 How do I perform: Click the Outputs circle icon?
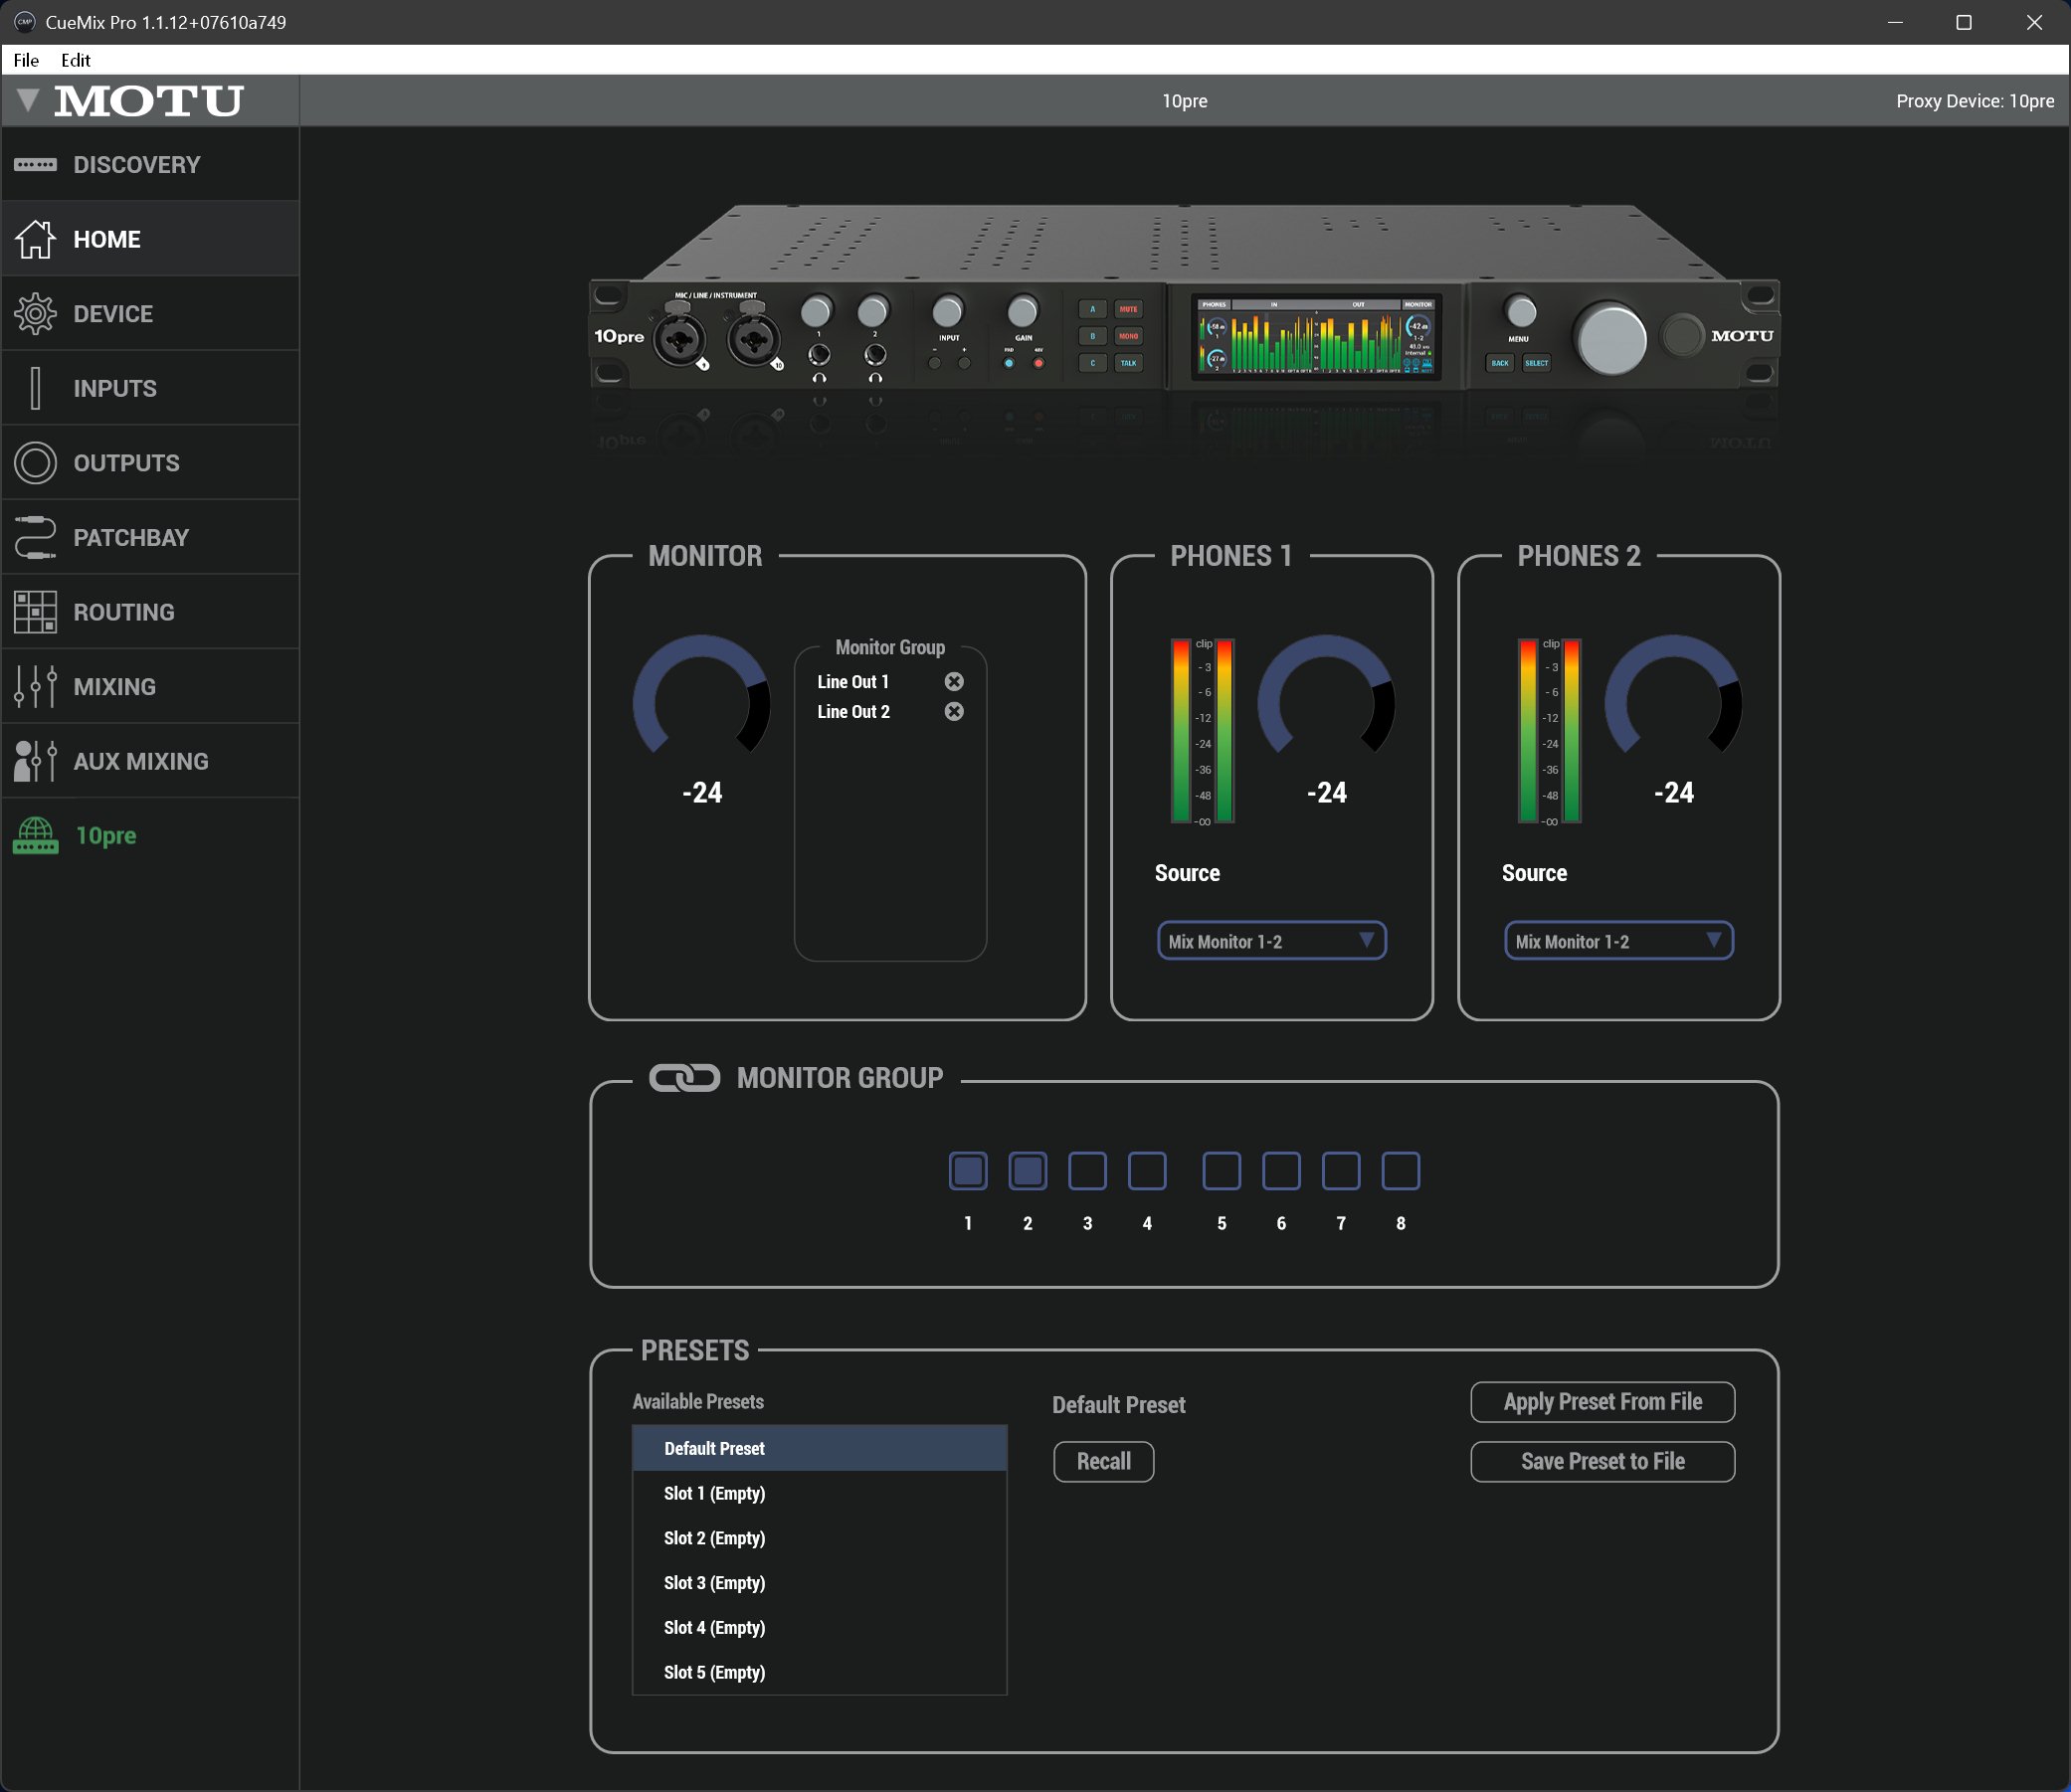pyautogui.click(x=35, y=463)
